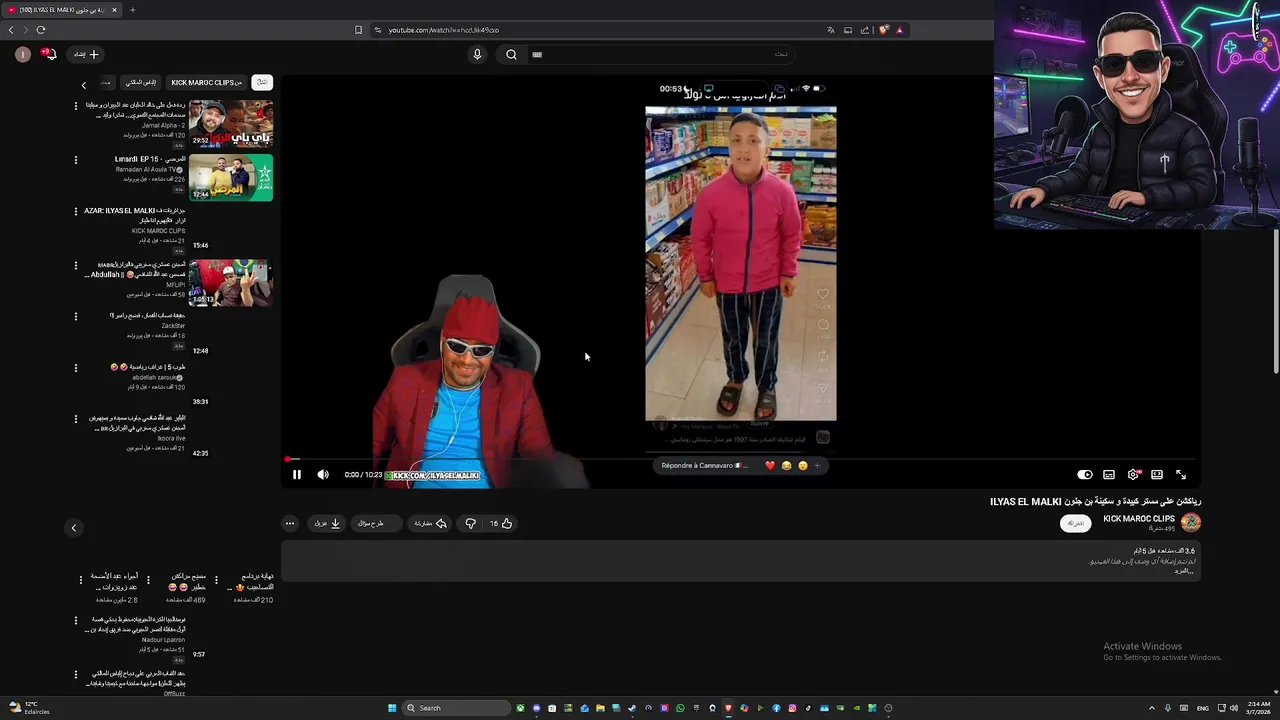Open the 1:05:13 suggested video thumbnail

[231, 283]
